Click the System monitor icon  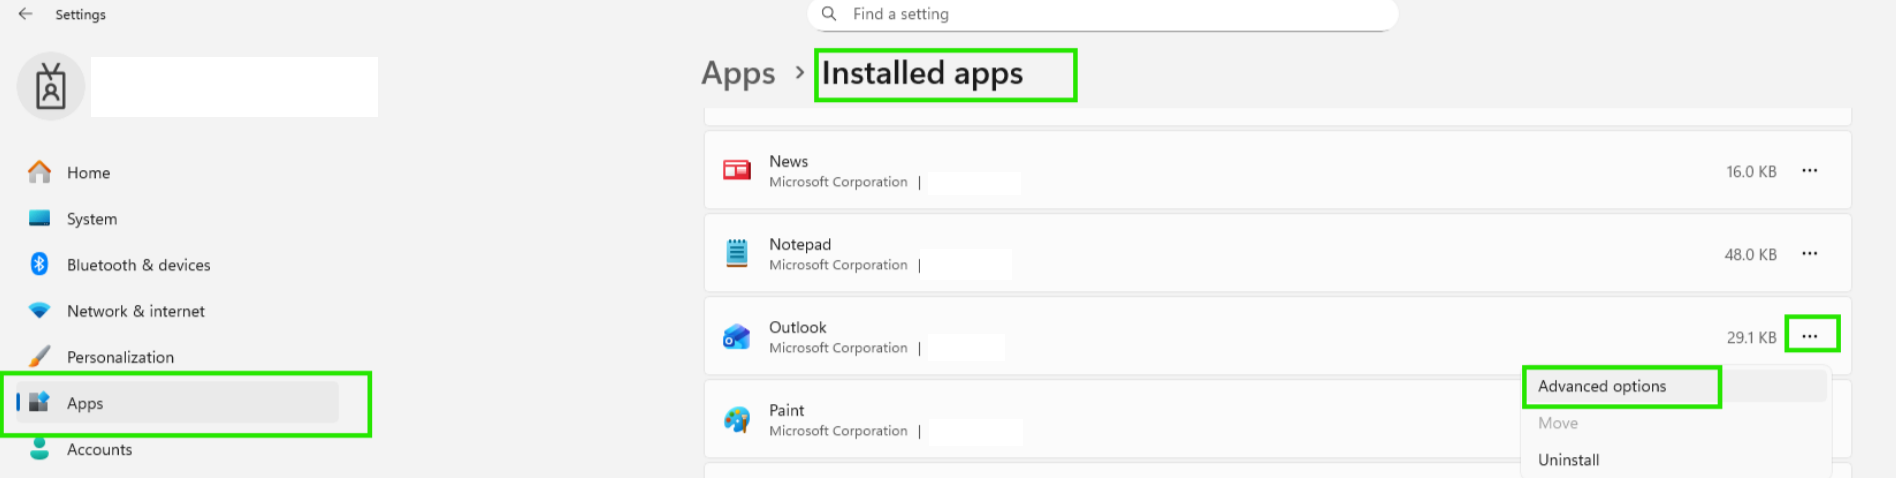[x=39, y=218]
